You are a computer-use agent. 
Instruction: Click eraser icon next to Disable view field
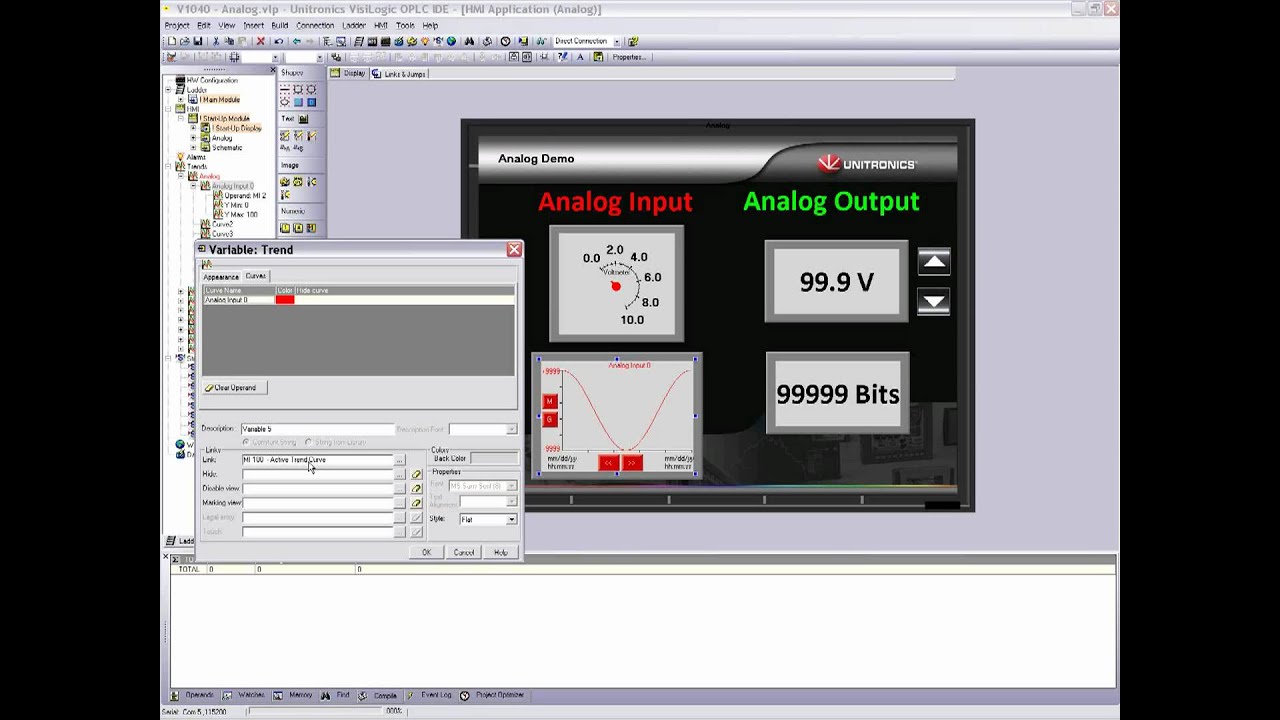[417, 489]
